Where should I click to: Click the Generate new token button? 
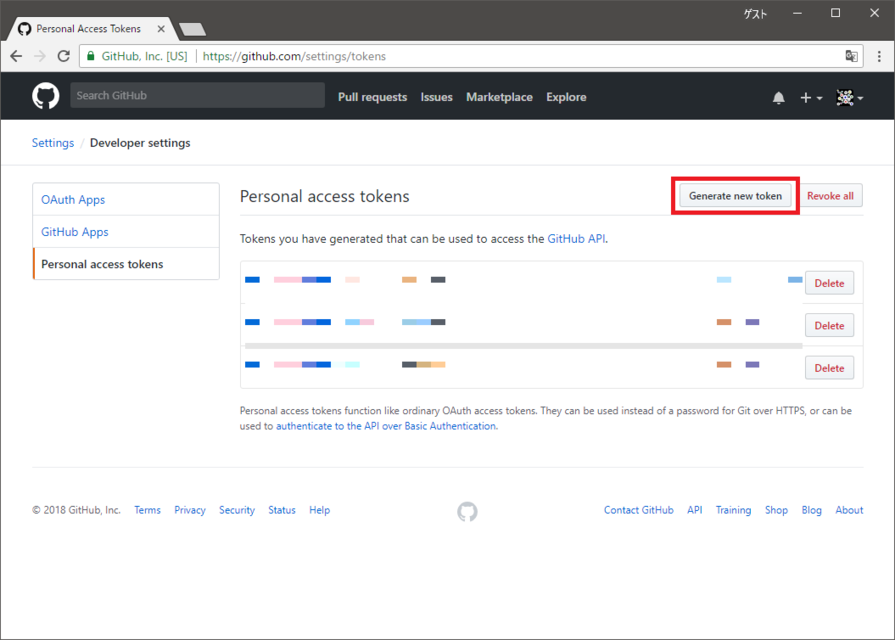pyautogui.click(x=735, y=195)
